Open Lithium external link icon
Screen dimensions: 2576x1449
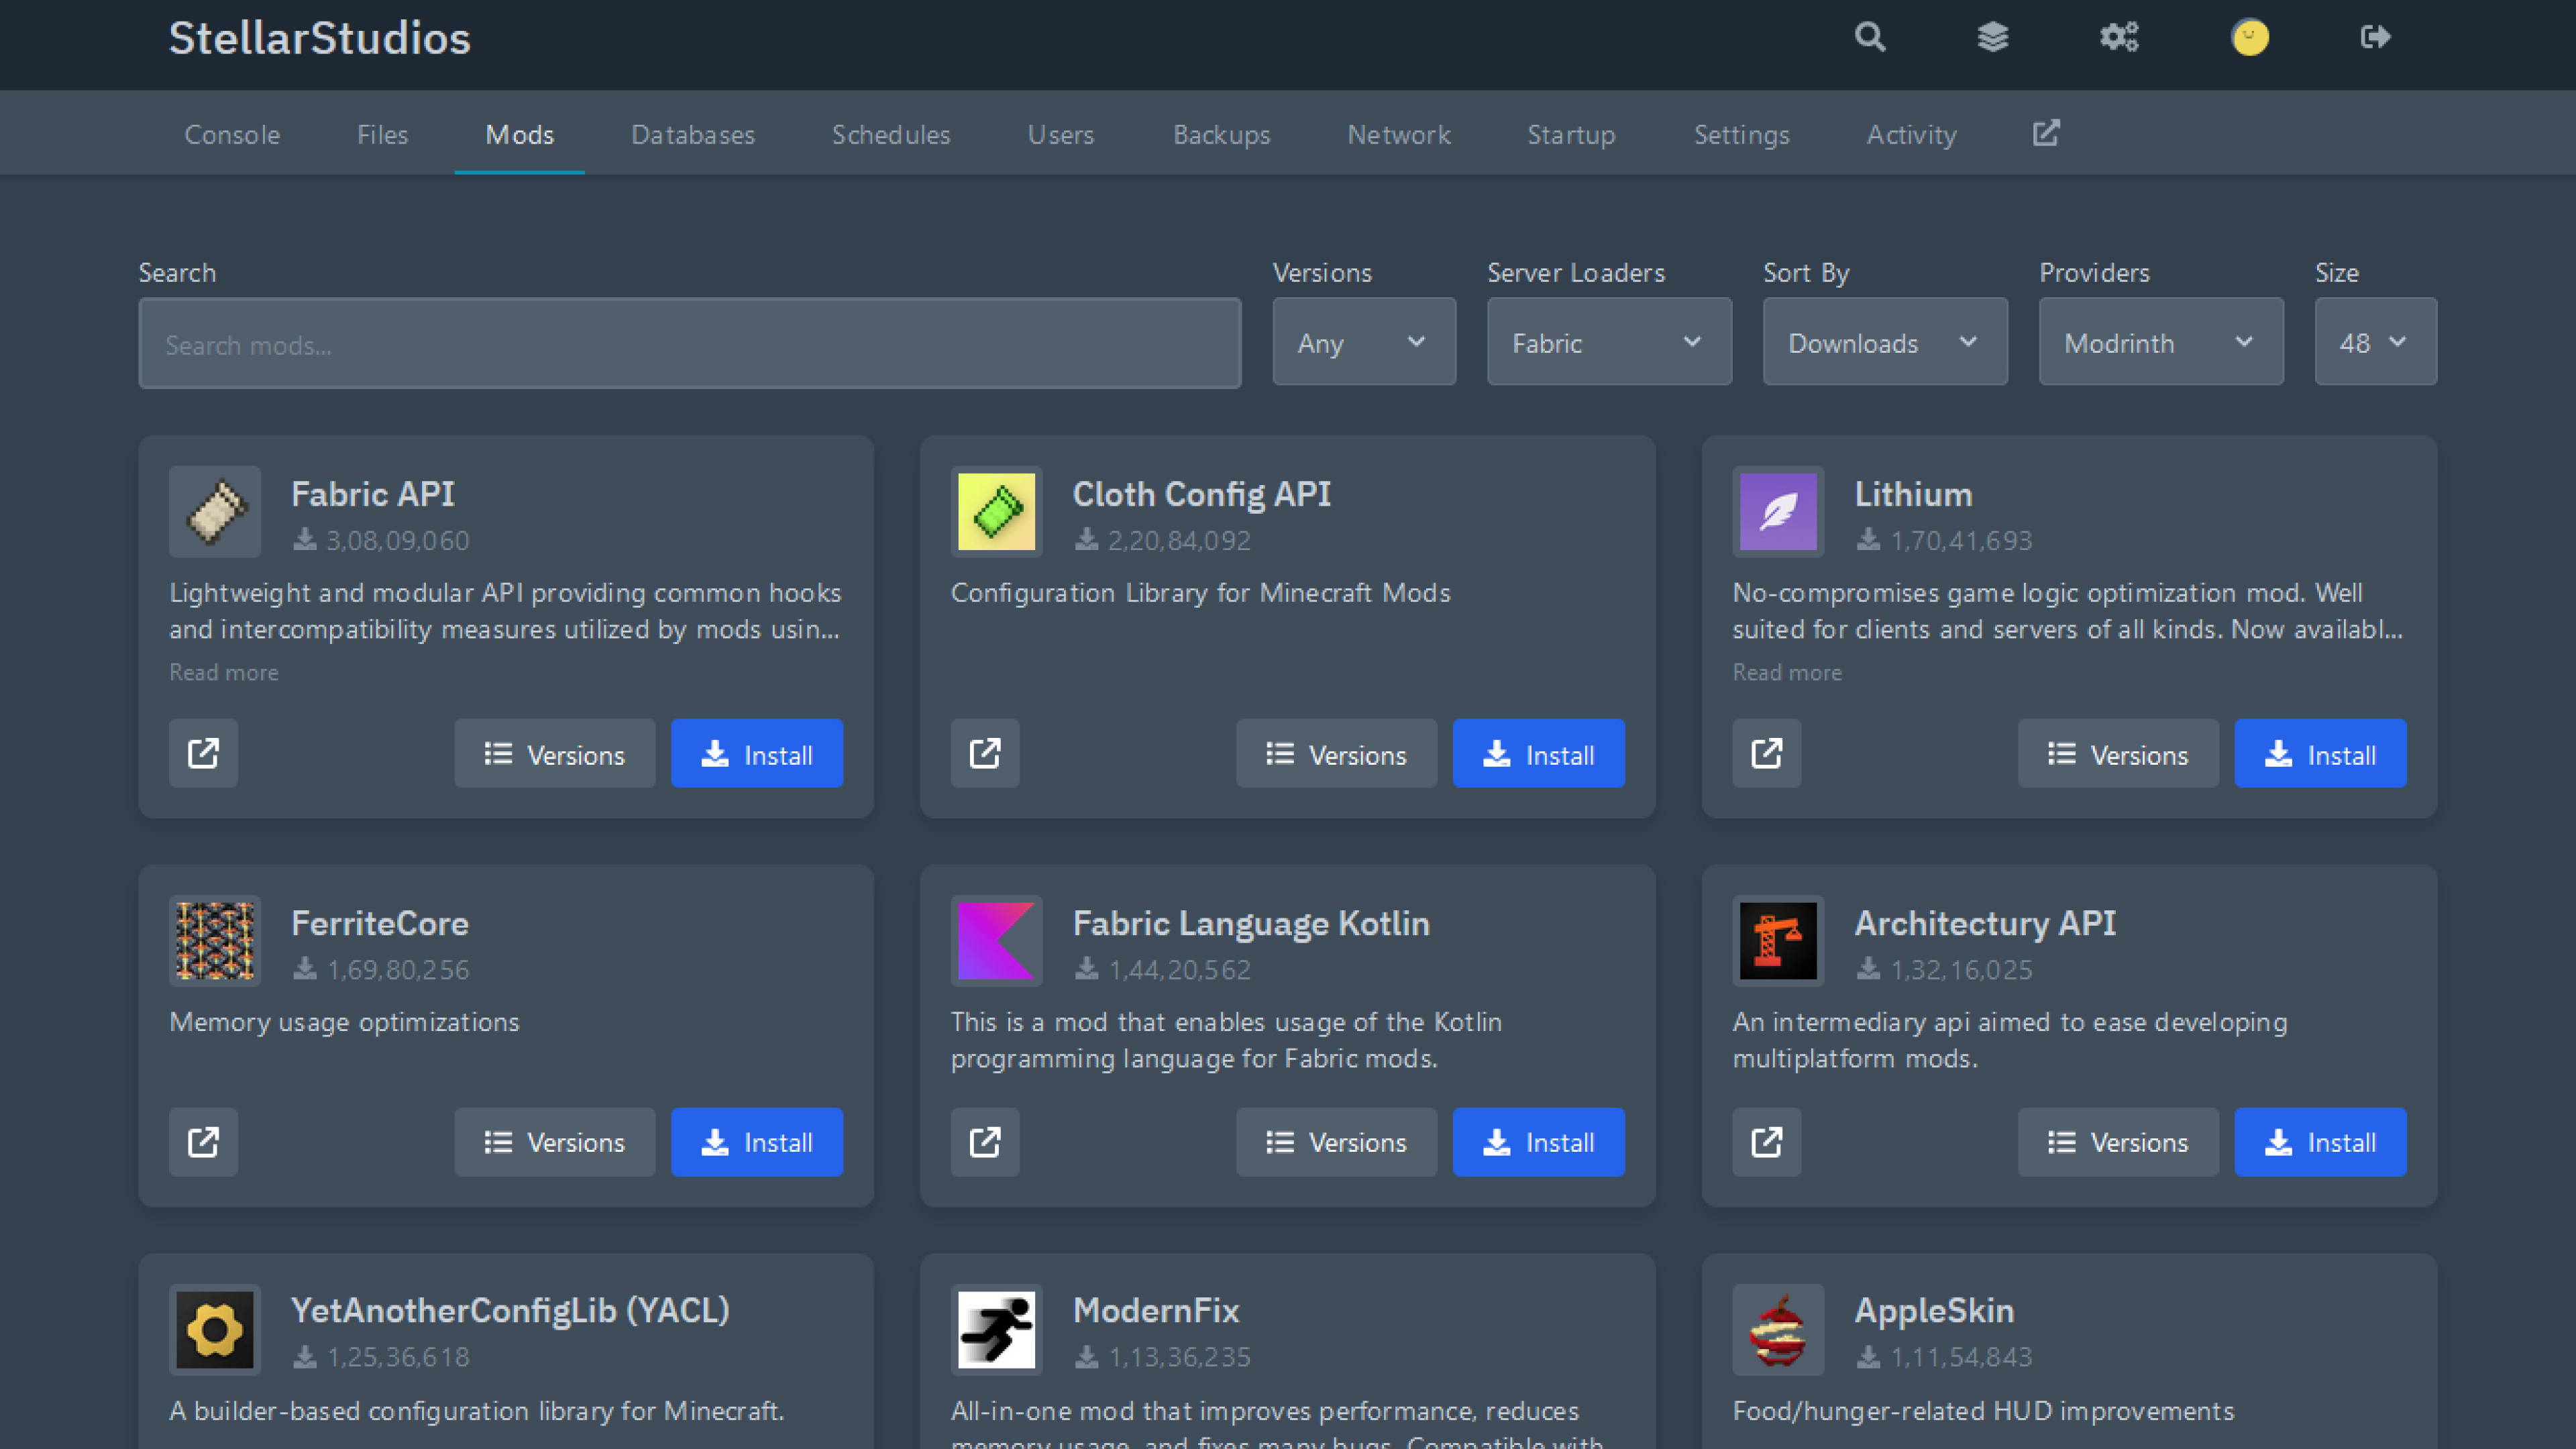pyautogui.click(x=1766, y=753)
